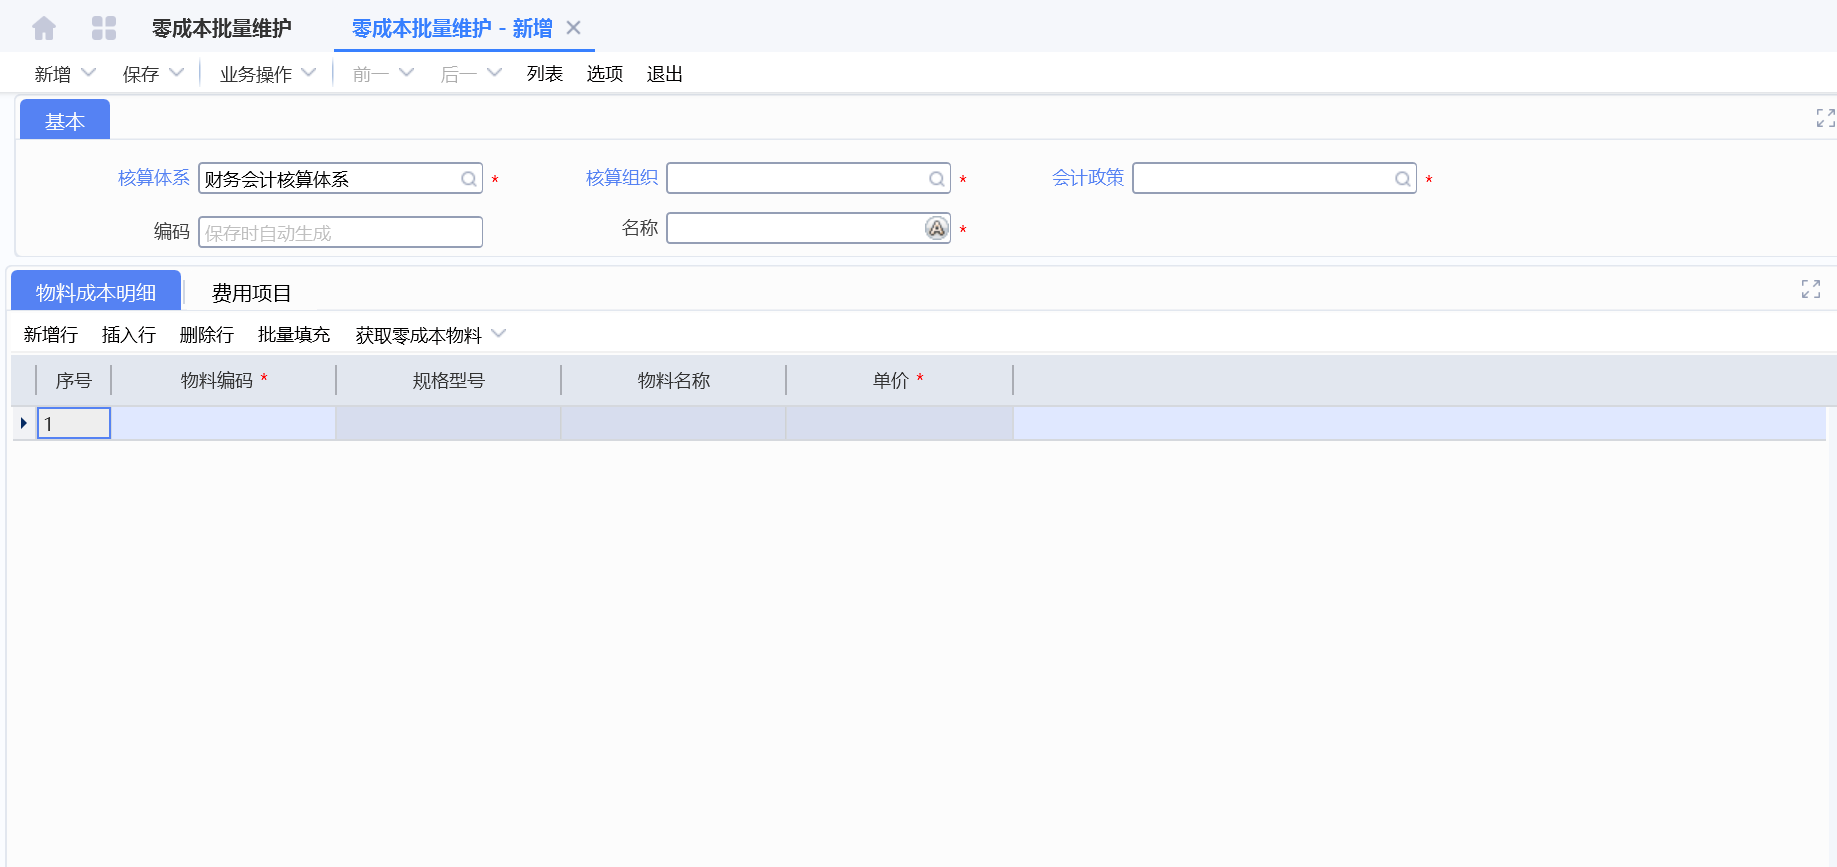Screen dimensions: 1837x867
Task: Follow the 会计政策 label link
Action: click(x=1088, y=178)
